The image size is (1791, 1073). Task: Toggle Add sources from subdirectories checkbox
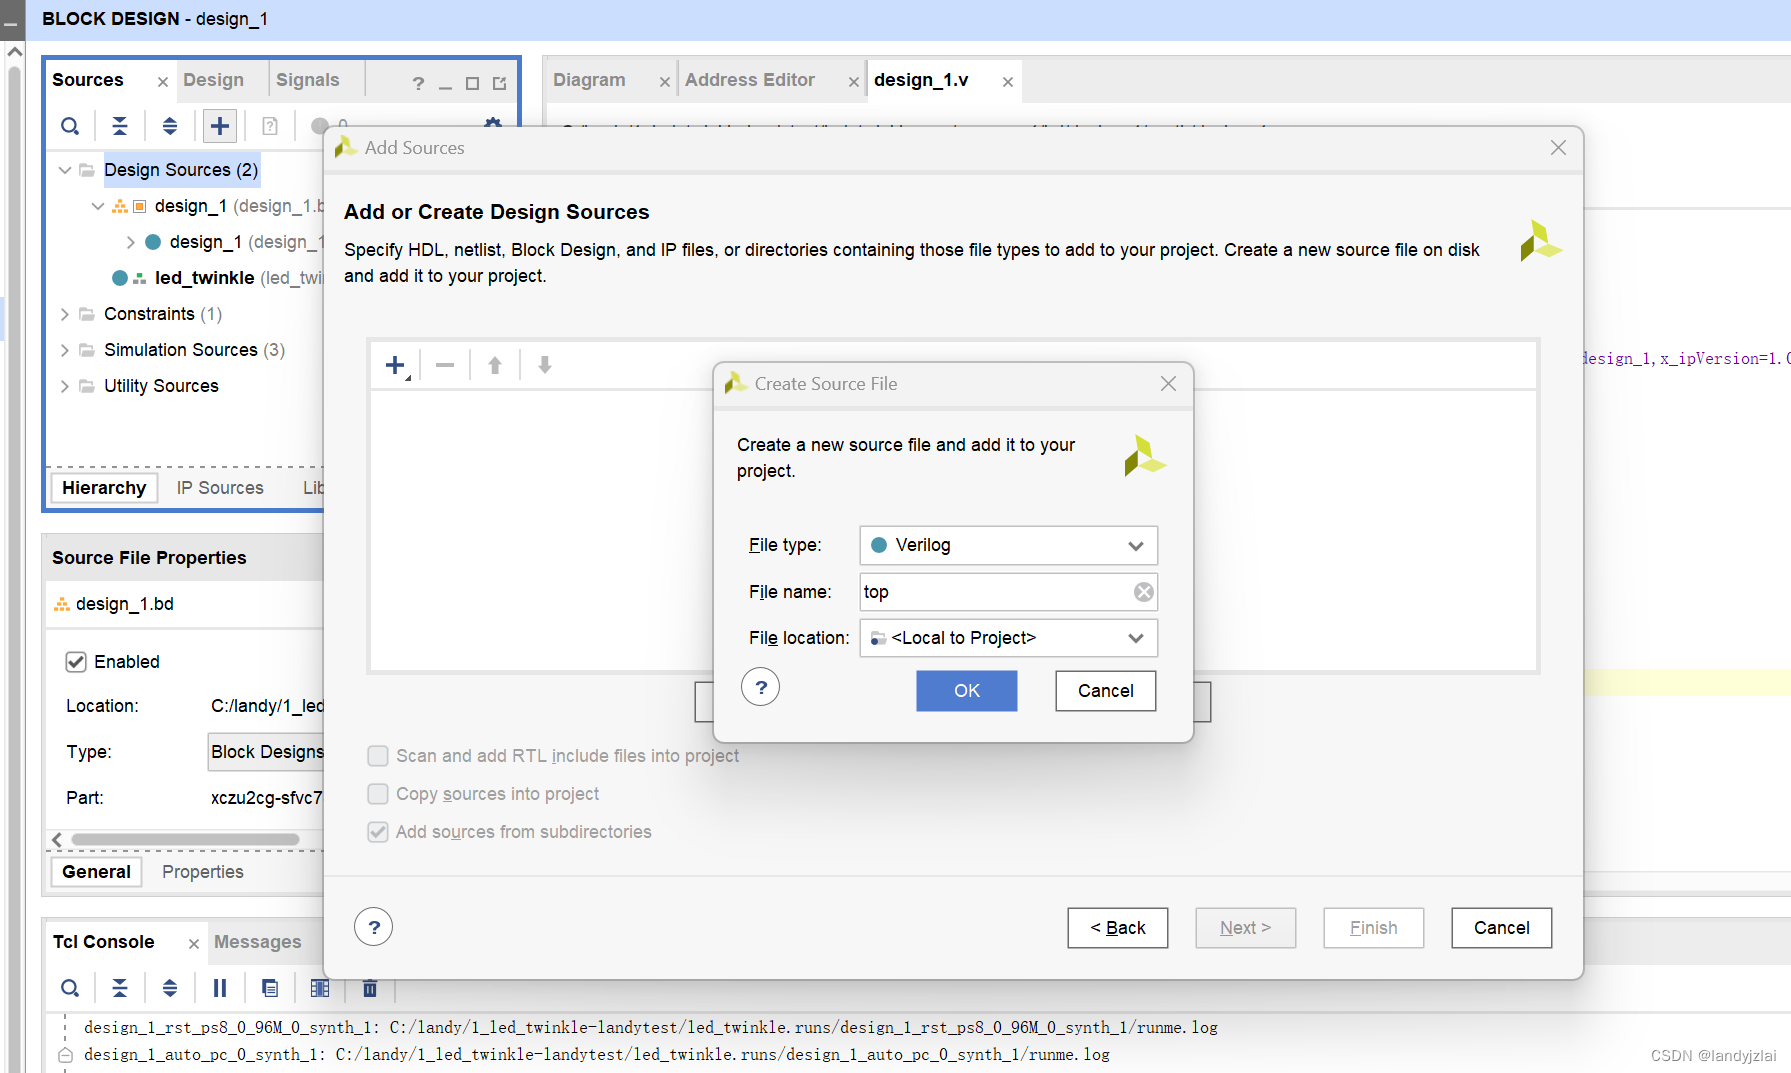click(x=378, y=832)
